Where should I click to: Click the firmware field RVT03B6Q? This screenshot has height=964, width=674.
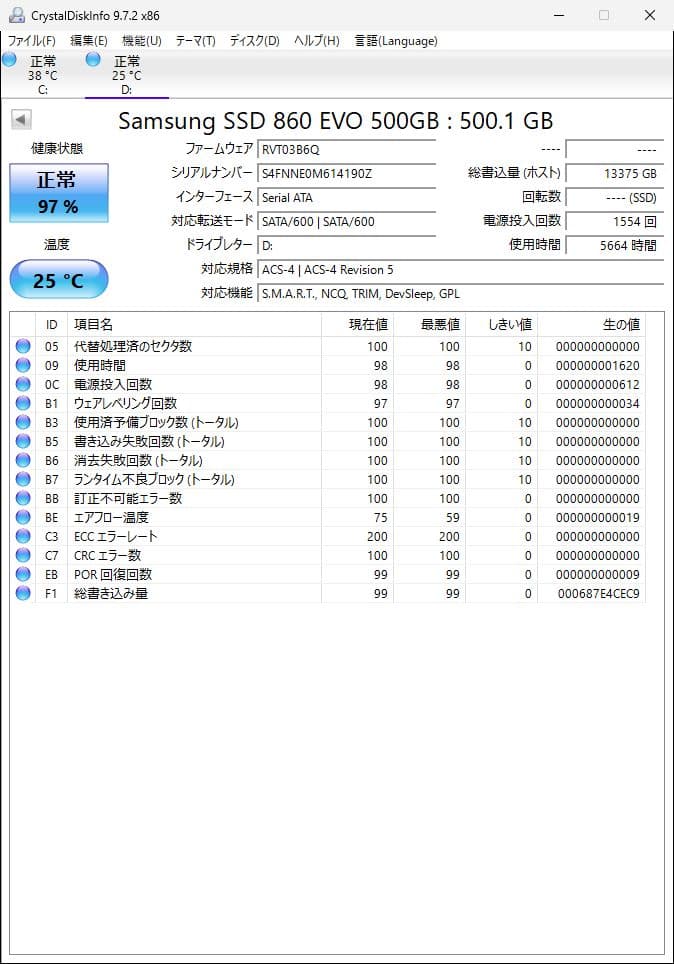(x=346, y=149)
